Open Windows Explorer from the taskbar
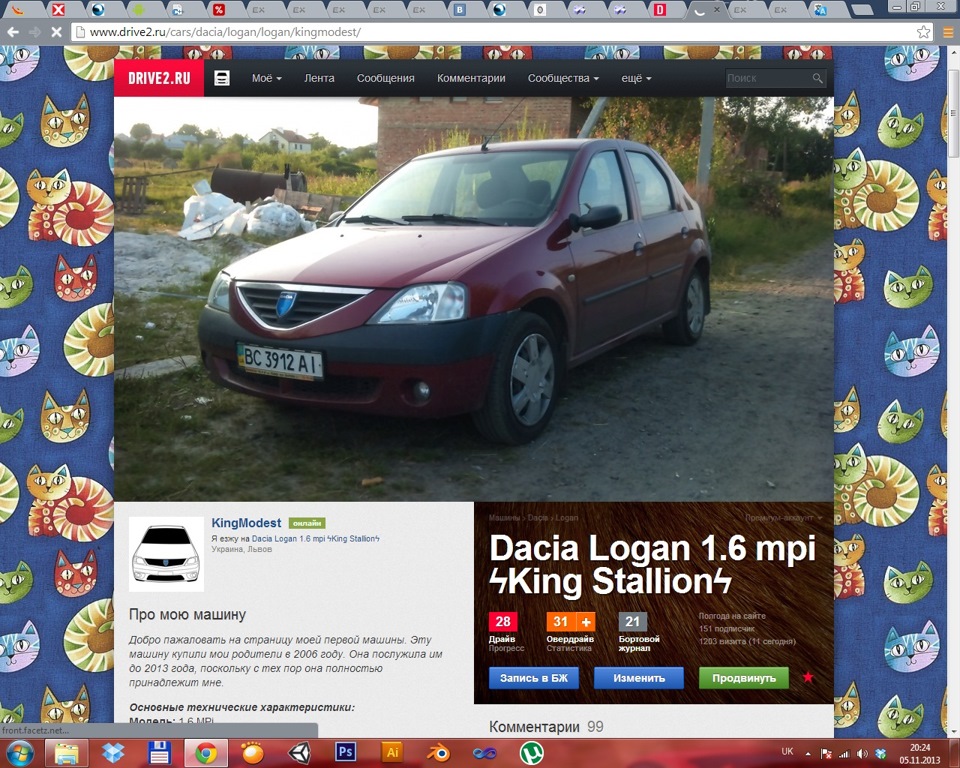The width and height of the screenshot is (960, 768). [67, 753]
